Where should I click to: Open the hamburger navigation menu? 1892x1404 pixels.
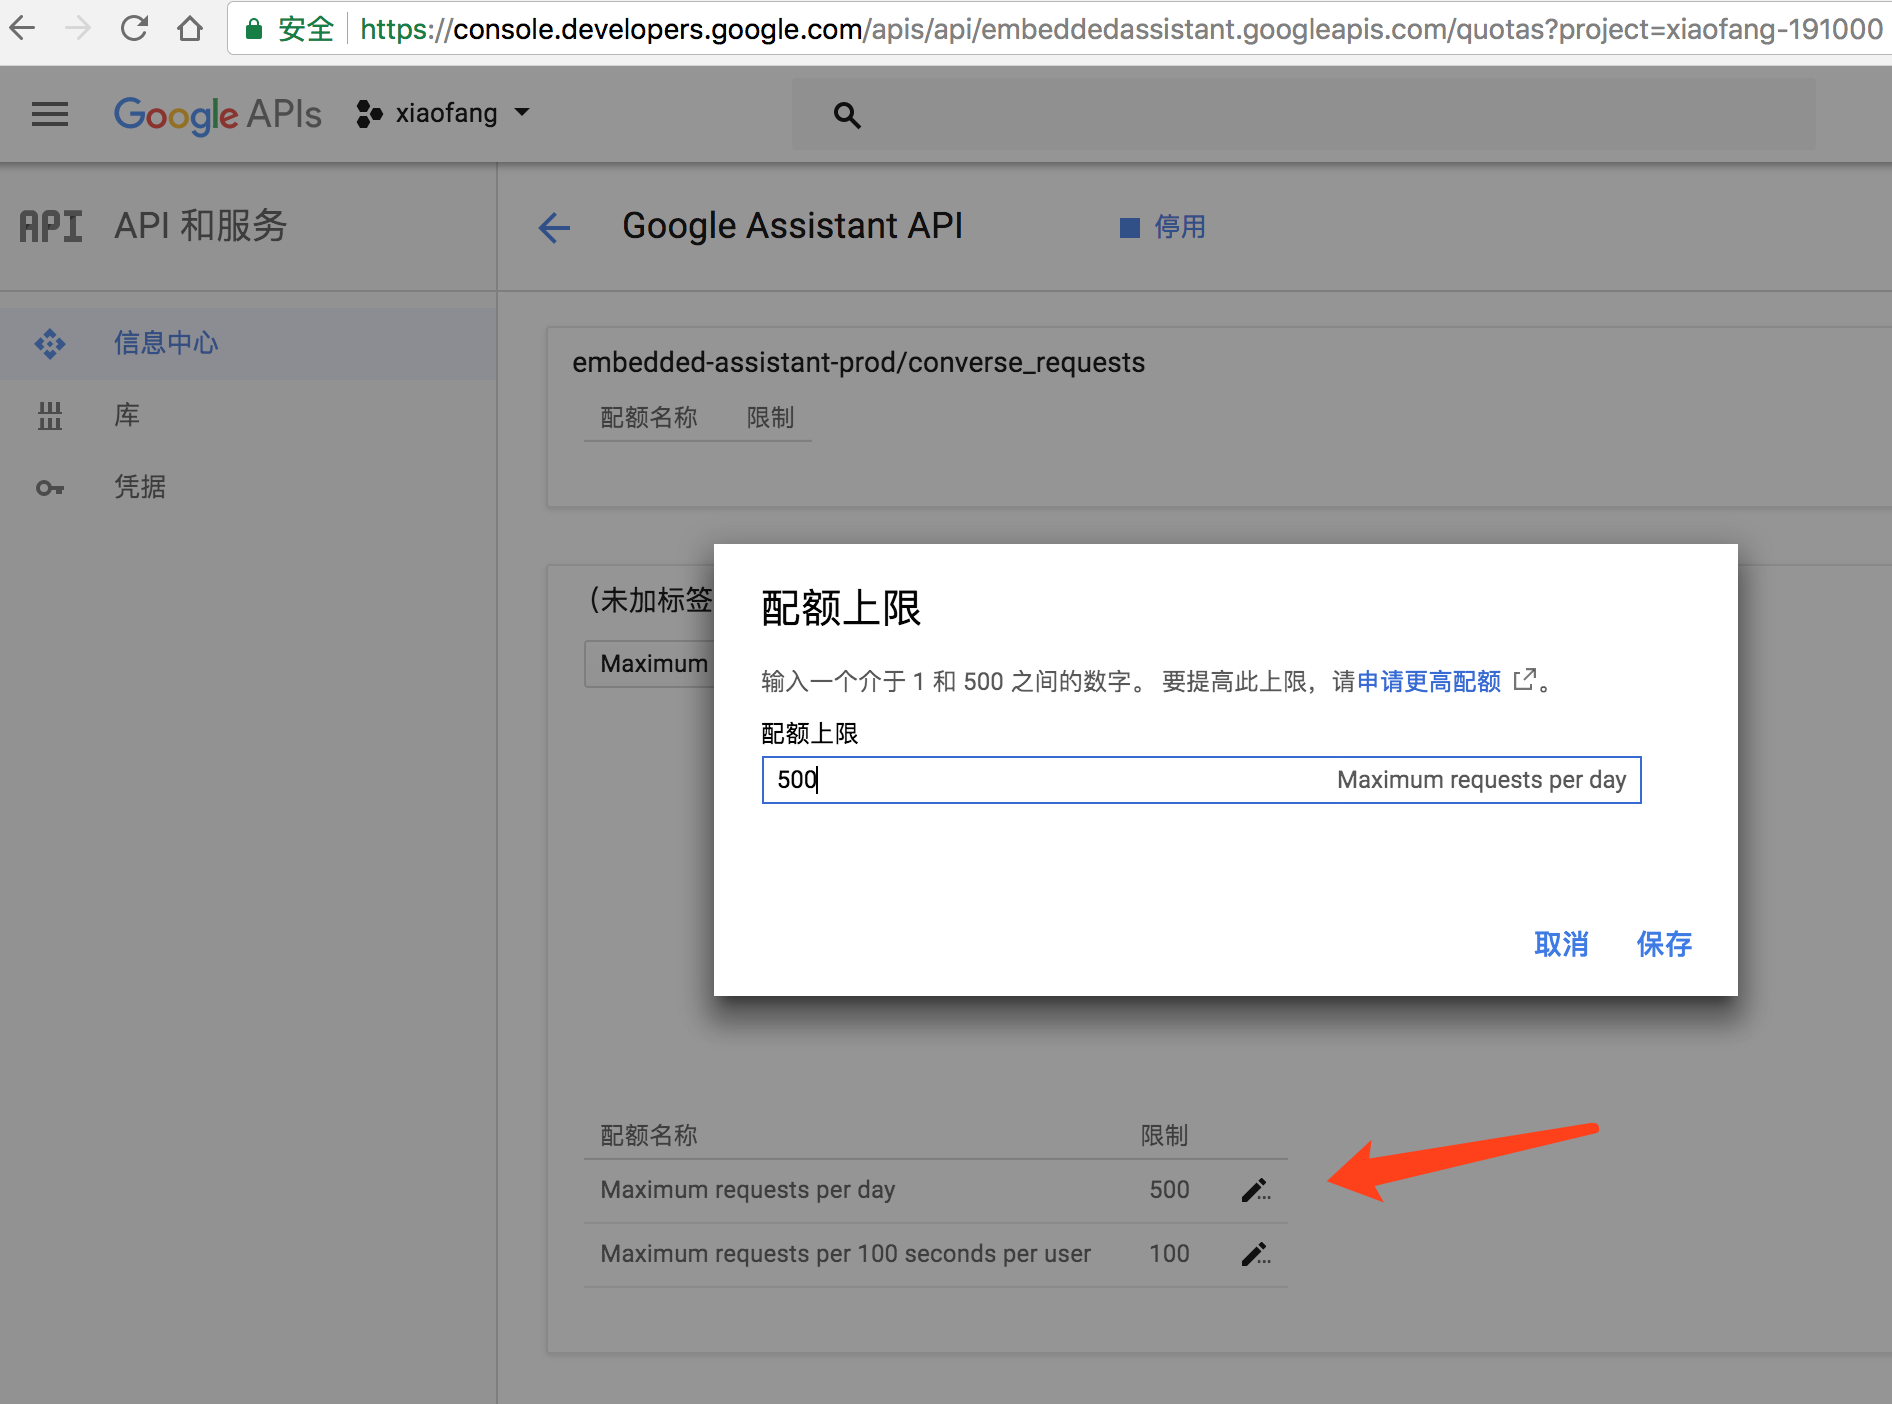(50, 114)
